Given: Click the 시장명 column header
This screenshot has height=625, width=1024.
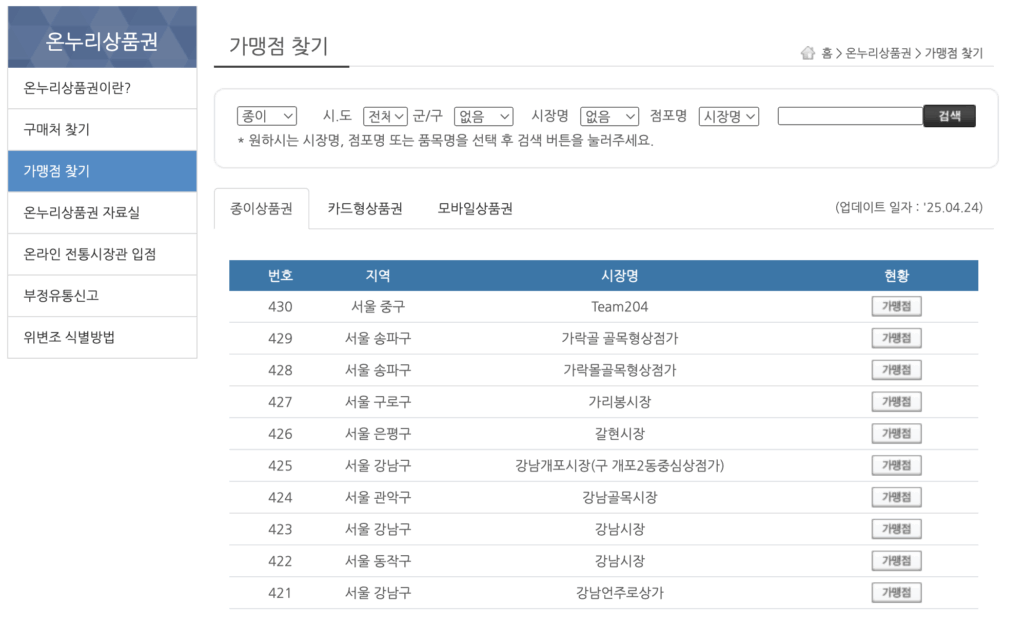Looking at the screenshot, I should coord(620,276).
